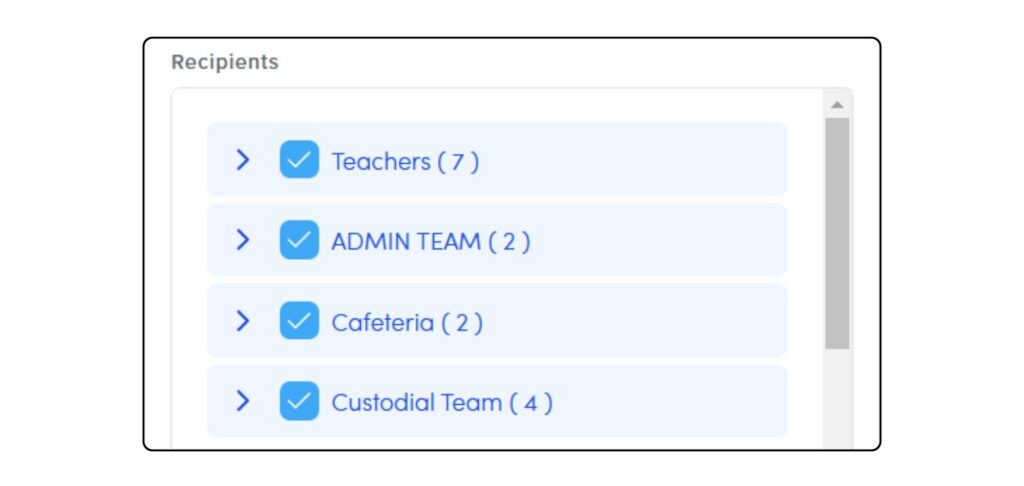Select the ADMIN TEAM label text
This screenshot has width=1024, height=486.
coord(405,241)
